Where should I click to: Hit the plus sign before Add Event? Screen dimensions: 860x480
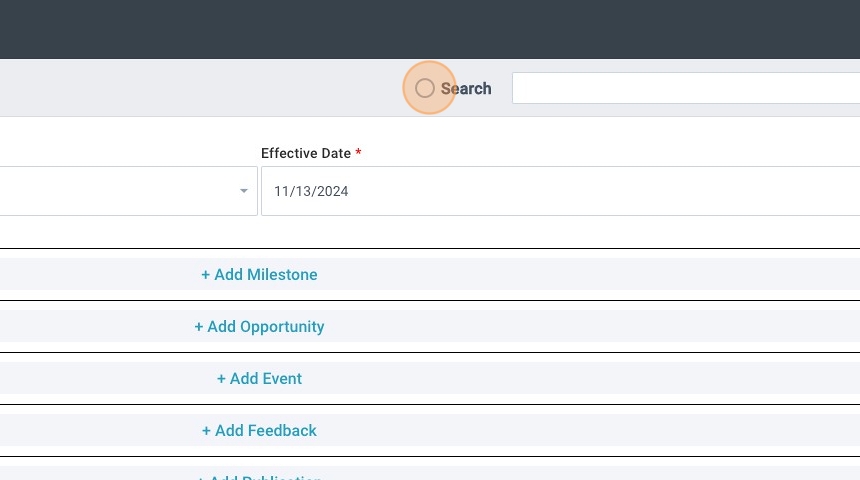222,379
